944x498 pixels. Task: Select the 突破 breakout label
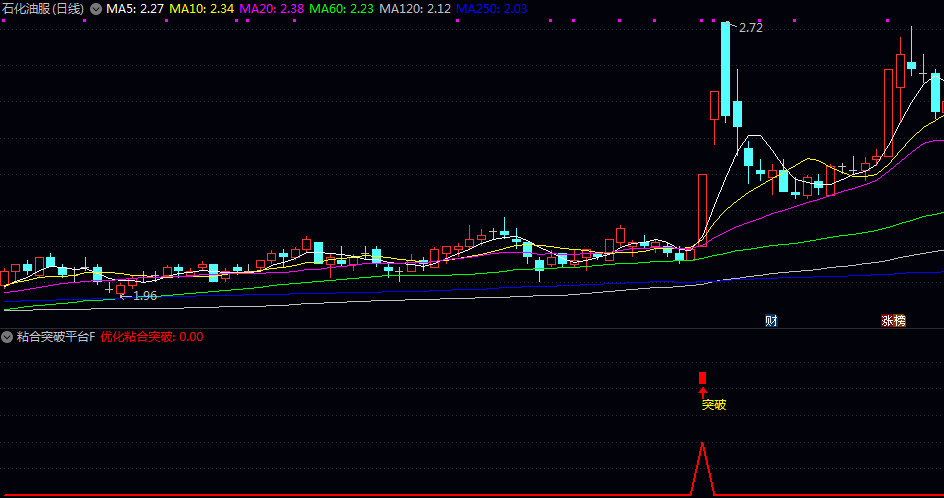(713, 405)
